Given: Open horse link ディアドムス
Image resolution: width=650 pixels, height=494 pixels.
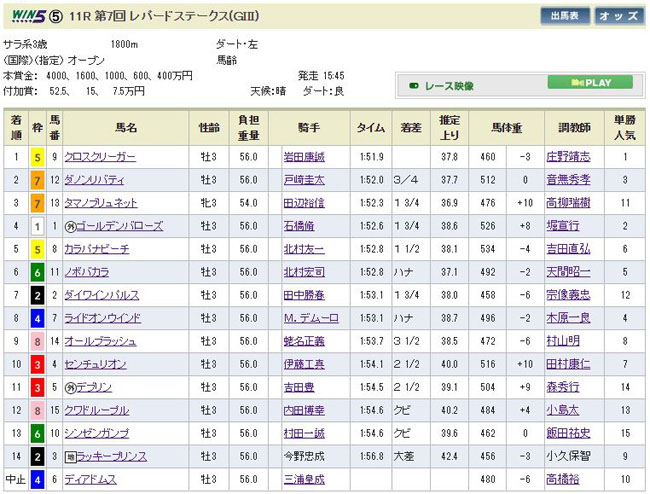Looking at the screenshot, I should coord(90,479).
